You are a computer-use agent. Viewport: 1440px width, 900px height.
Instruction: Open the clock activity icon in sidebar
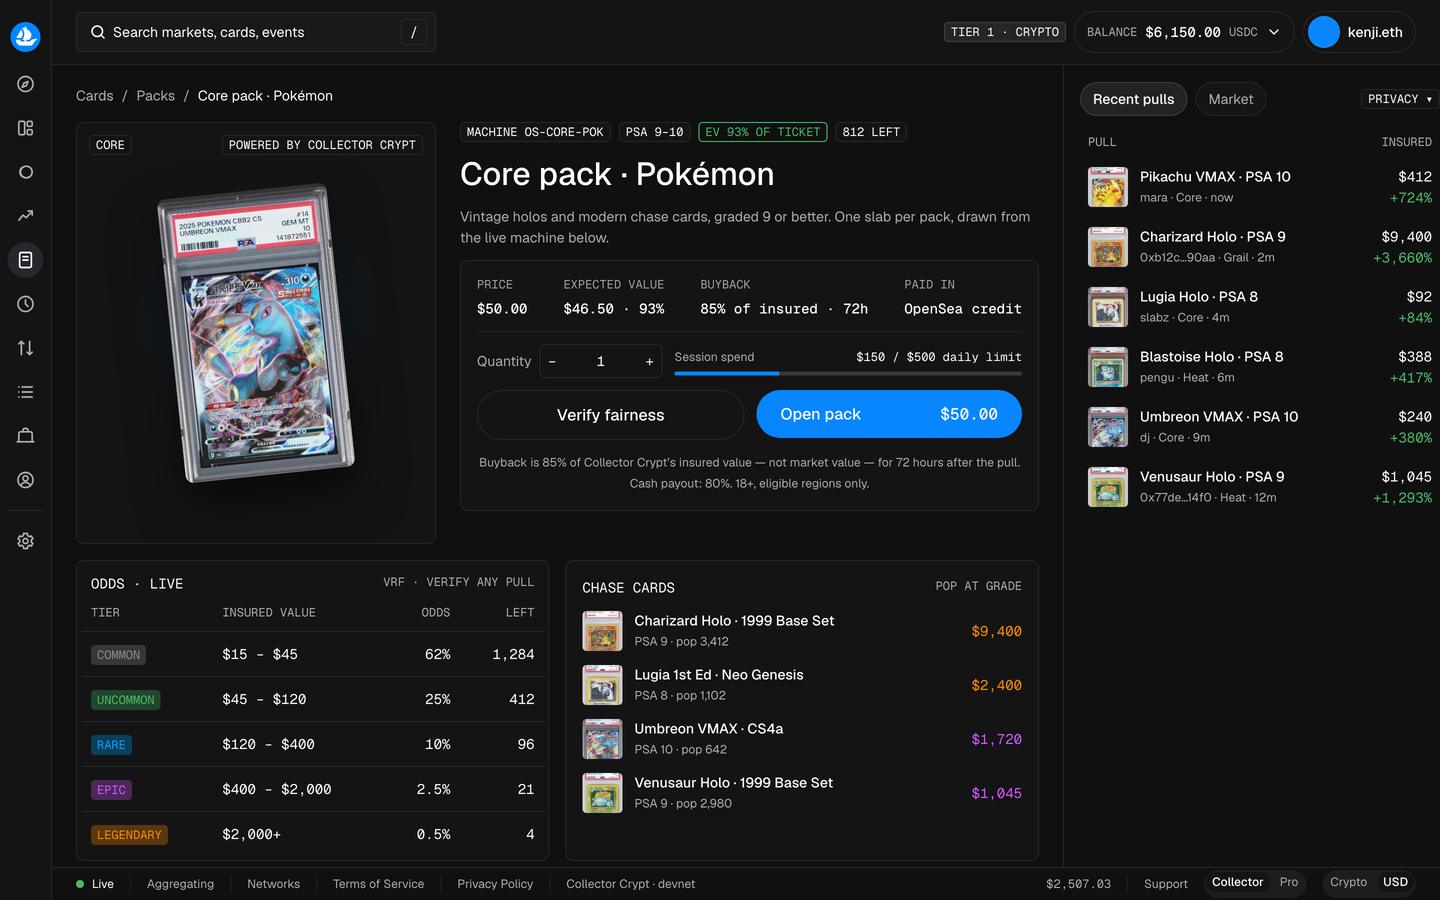(x=26, y=304)
